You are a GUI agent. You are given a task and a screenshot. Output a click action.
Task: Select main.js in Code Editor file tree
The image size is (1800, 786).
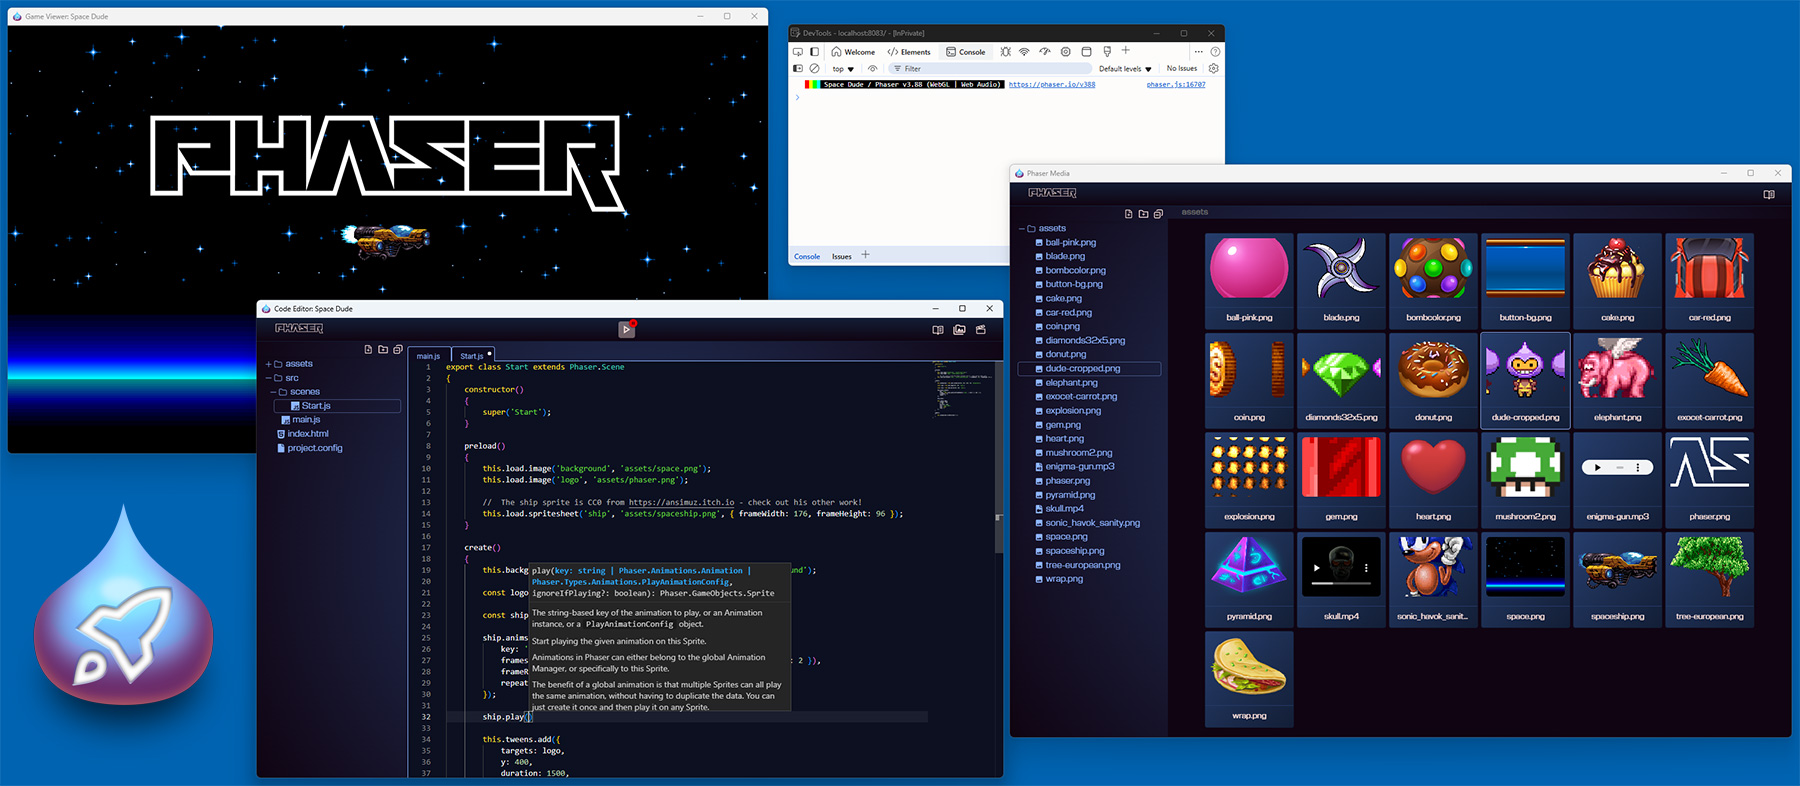click(x=300, y=420)
